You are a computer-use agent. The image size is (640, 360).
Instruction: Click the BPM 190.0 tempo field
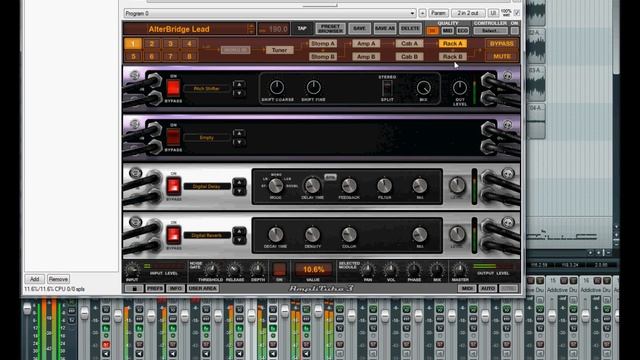[x=274, y=29]
